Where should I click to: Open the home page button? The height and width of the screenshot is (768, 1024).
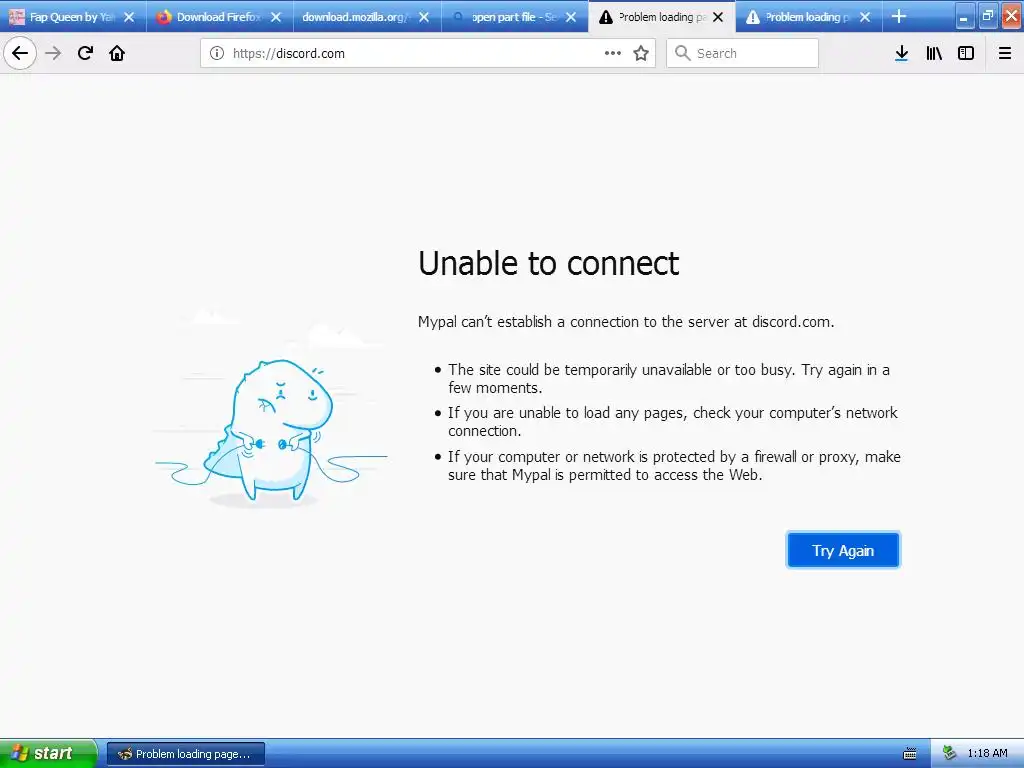(x=117, y=53)
